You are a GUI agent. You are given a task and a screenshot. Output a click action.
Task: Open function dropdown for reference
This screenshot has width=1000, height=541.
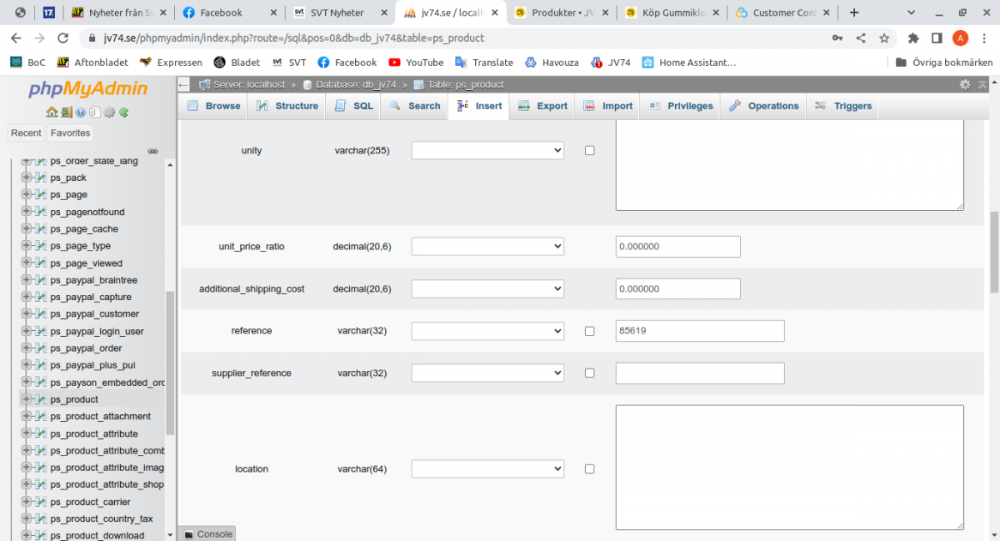click(x=488, y=331)
